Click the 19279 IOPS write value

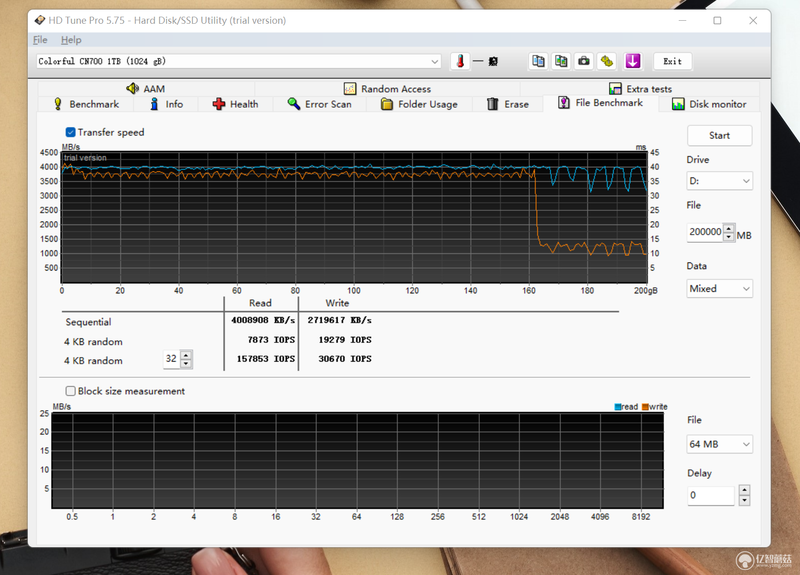coord(345,339)
